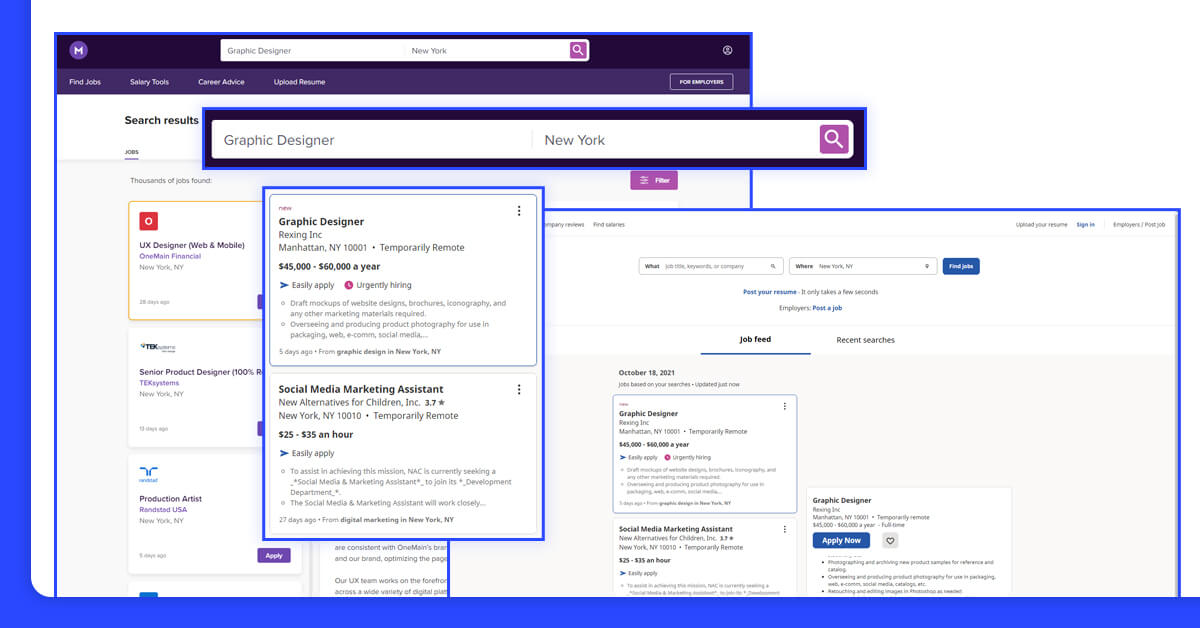
Task: Open Upload Resume in Monster navigation
Action: point(300,82)
